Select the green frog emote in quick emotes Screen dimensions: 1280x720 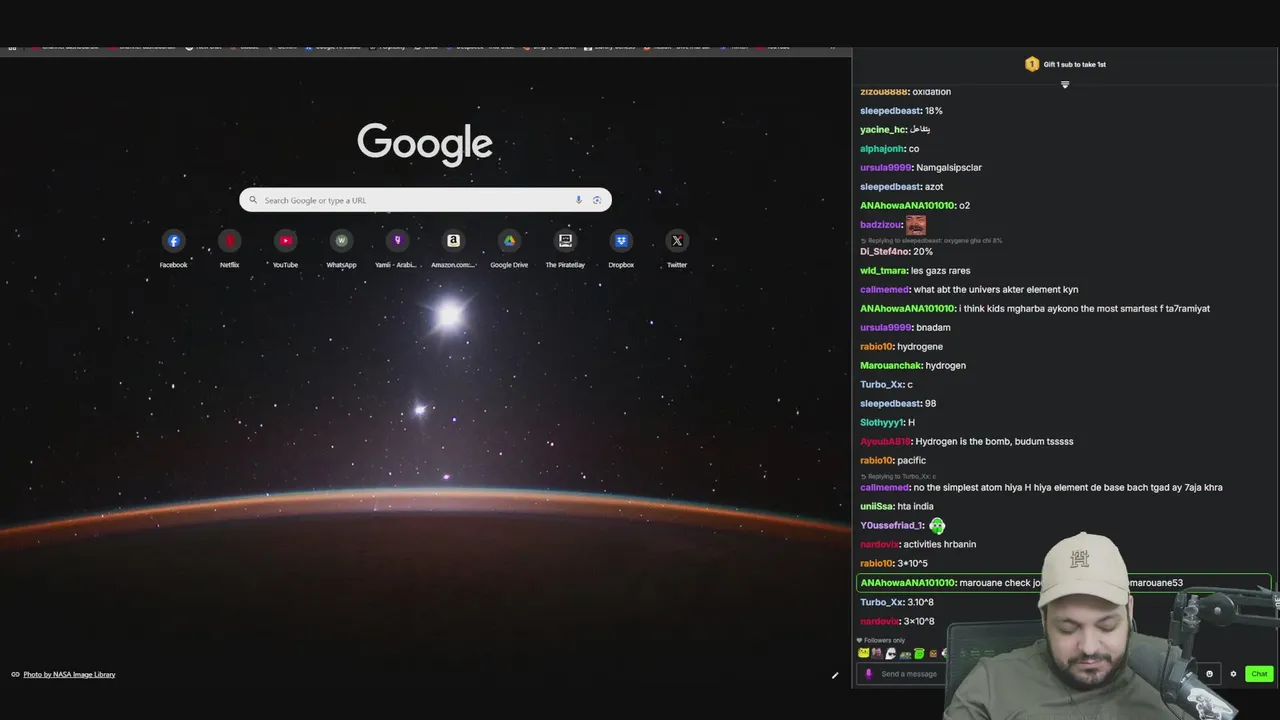tap(919, 653)
